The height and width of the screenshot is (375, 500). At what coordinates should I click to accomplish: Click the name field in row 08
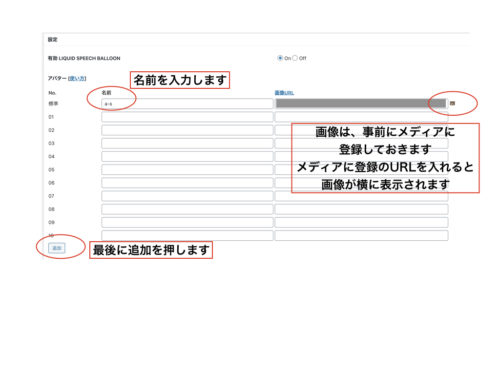coord(187,209)
